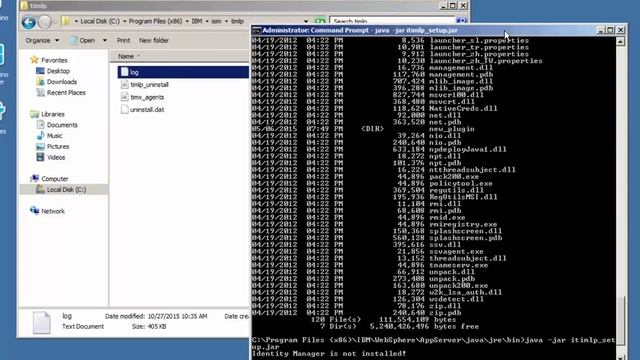Click the folder icon in address bar
Viewport: 640px width, 360px height.
(66, 21)
